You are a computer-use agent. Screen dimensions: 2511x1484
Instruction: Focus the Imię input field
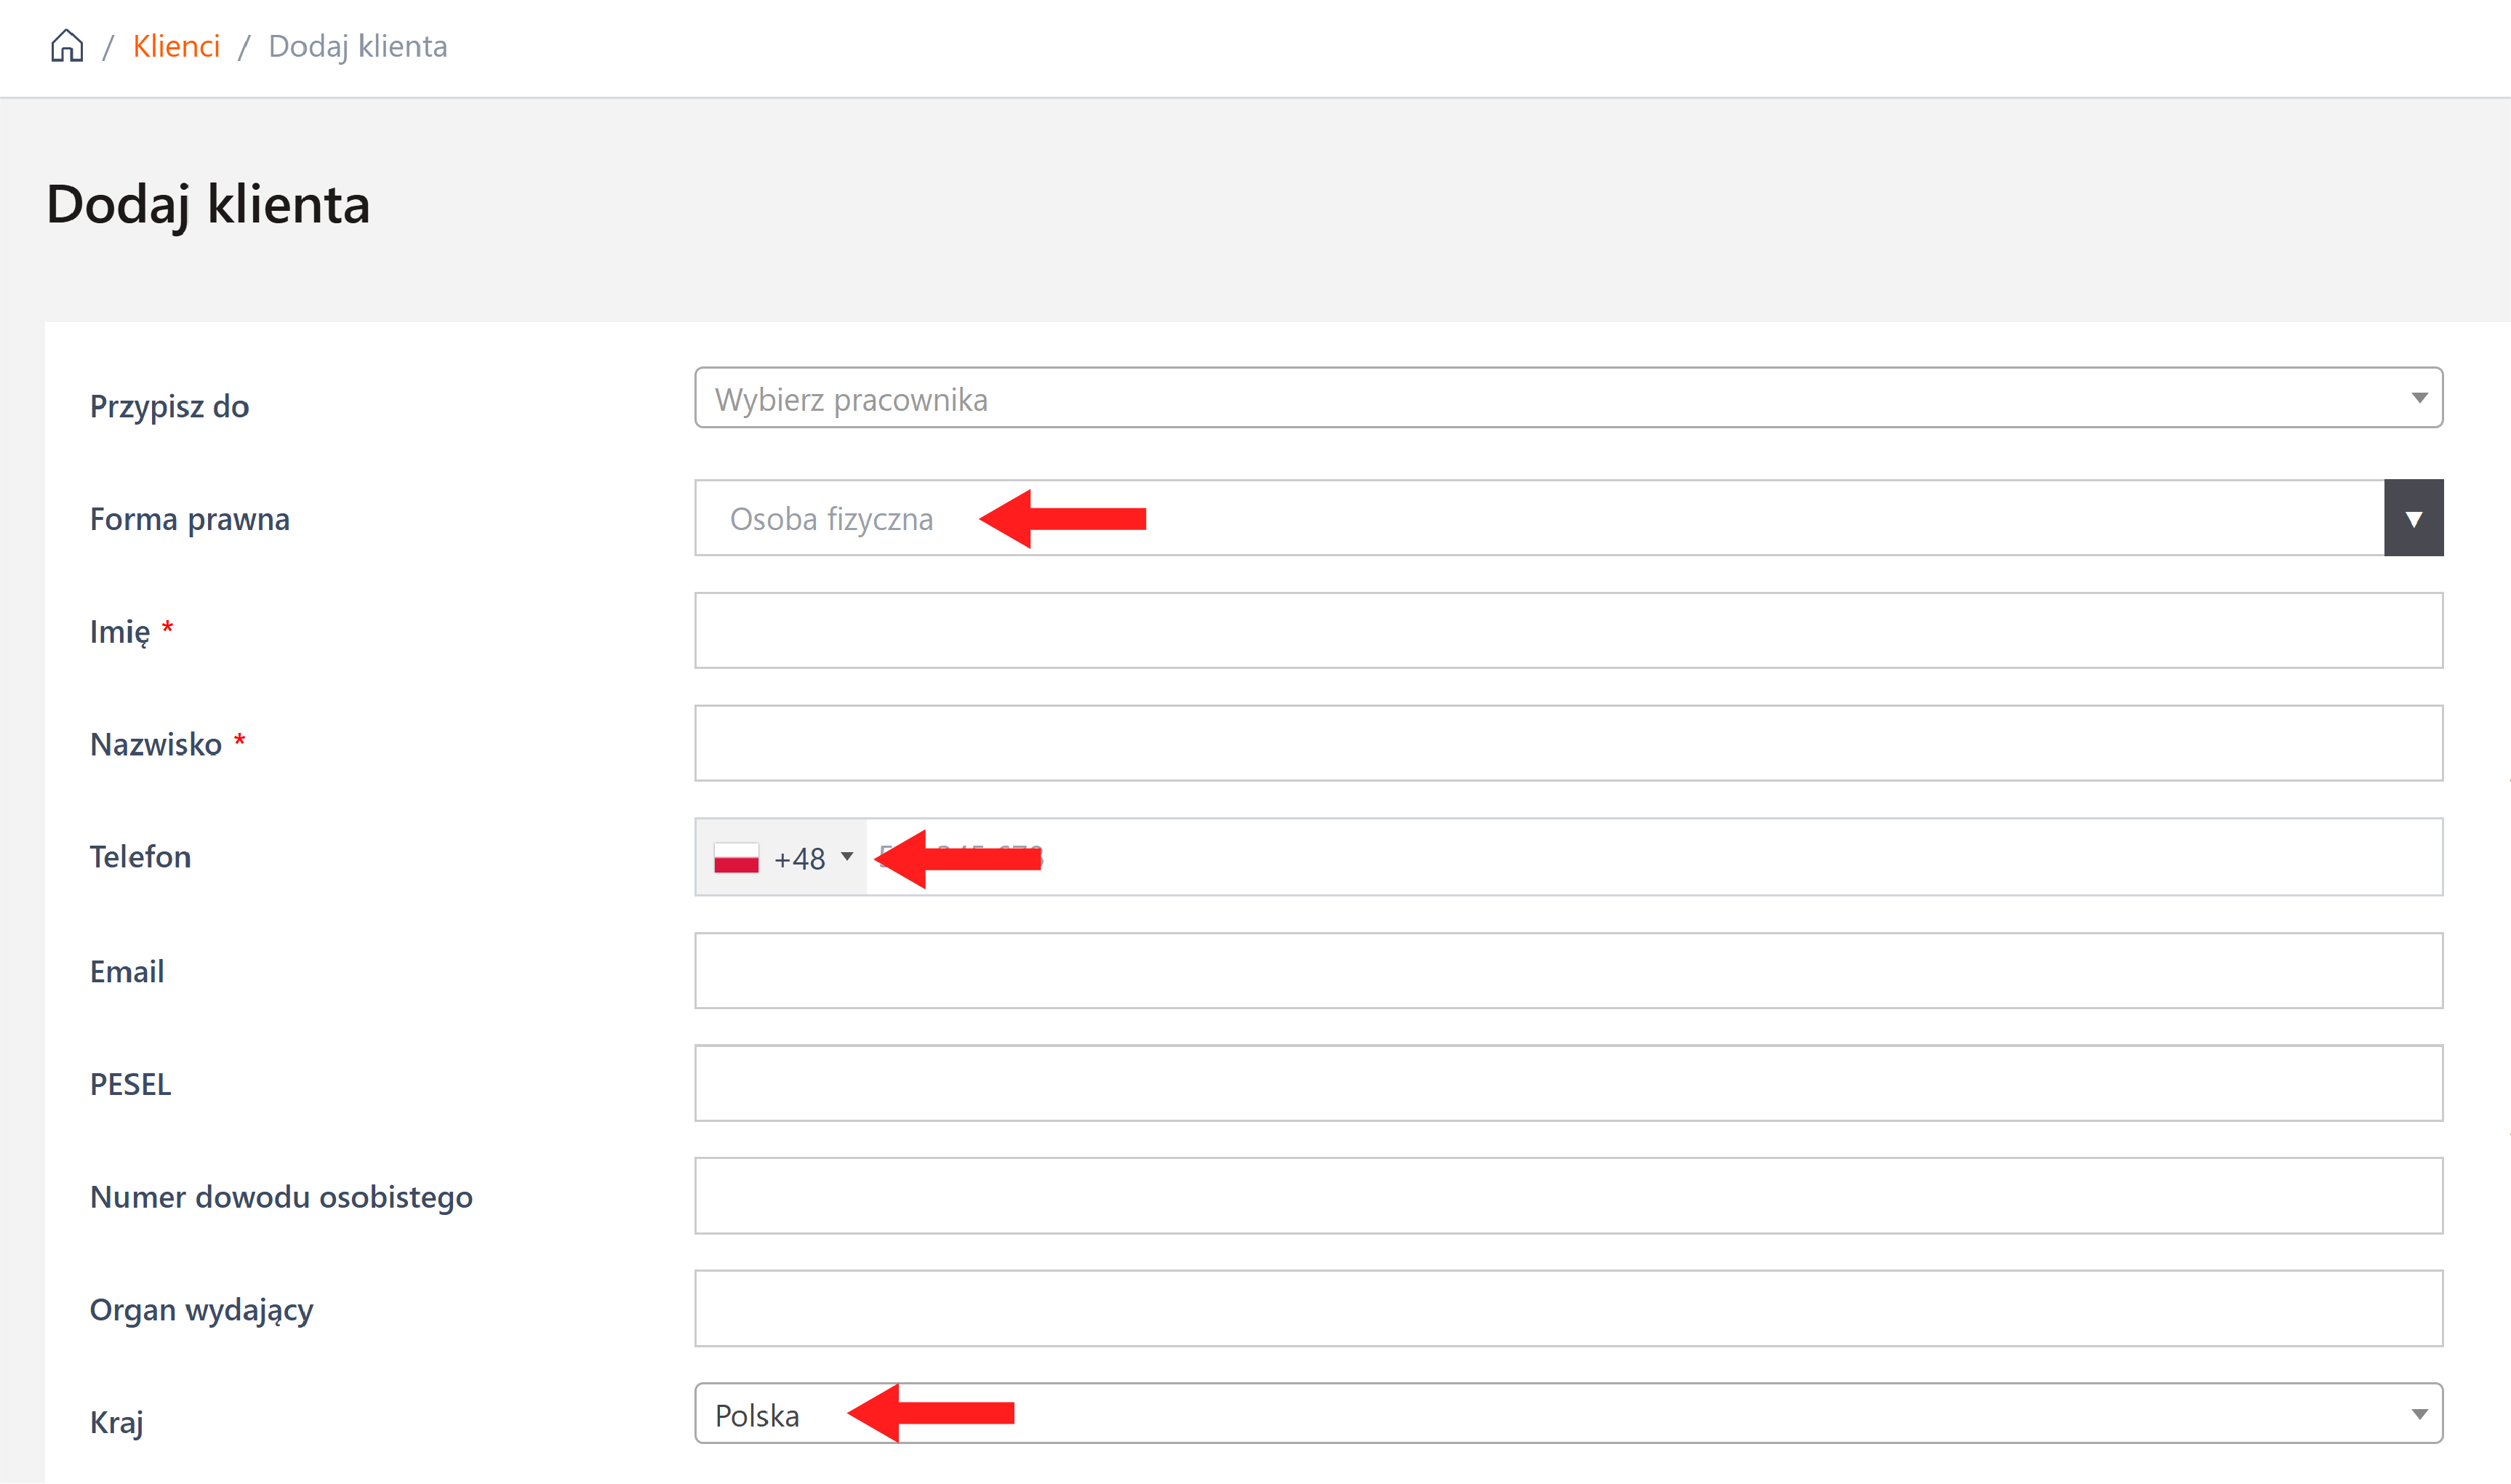click(x=1567, y=631)
